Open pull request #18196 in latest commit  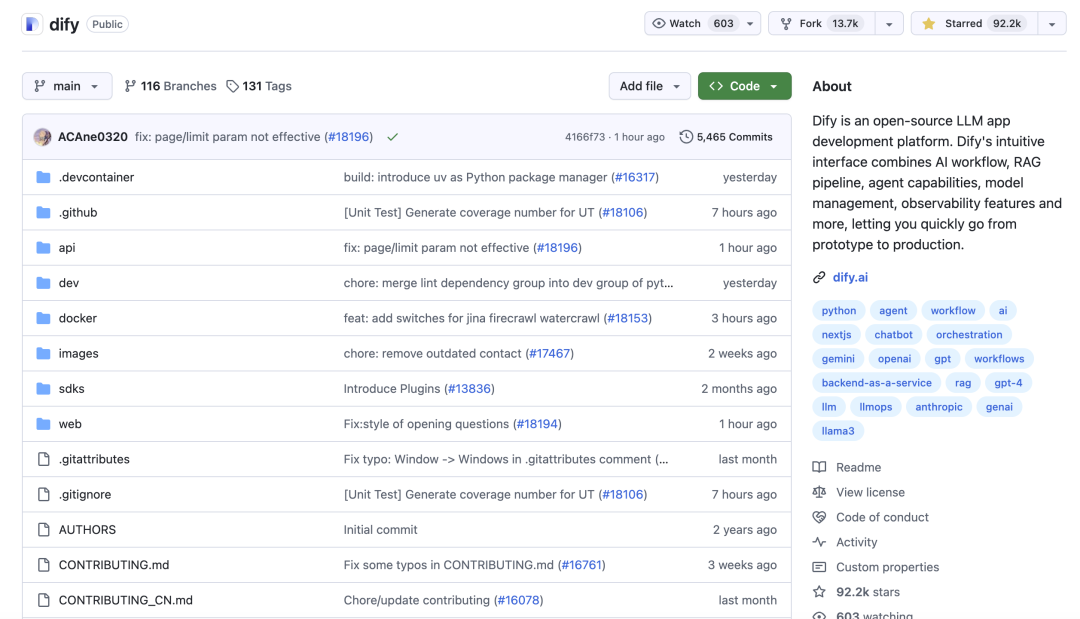coord(349,137)
